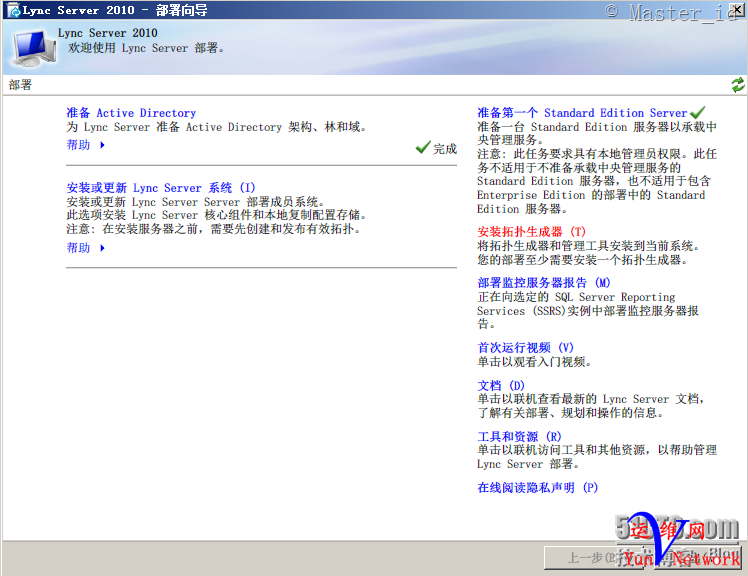Click 帮助 link under Active Directory
748x576 pixels.
[78, 145]
